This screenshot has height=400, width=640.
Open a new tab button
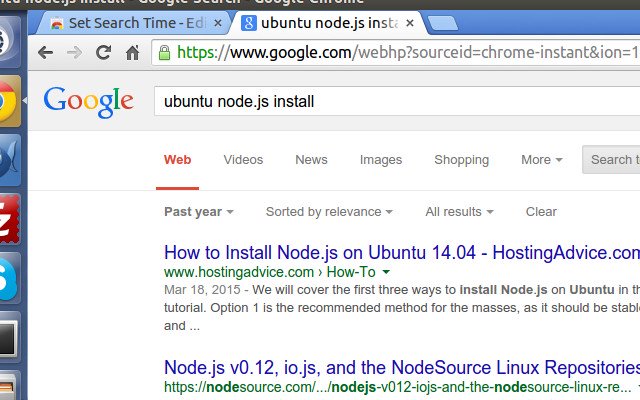(x=443, y=23)
